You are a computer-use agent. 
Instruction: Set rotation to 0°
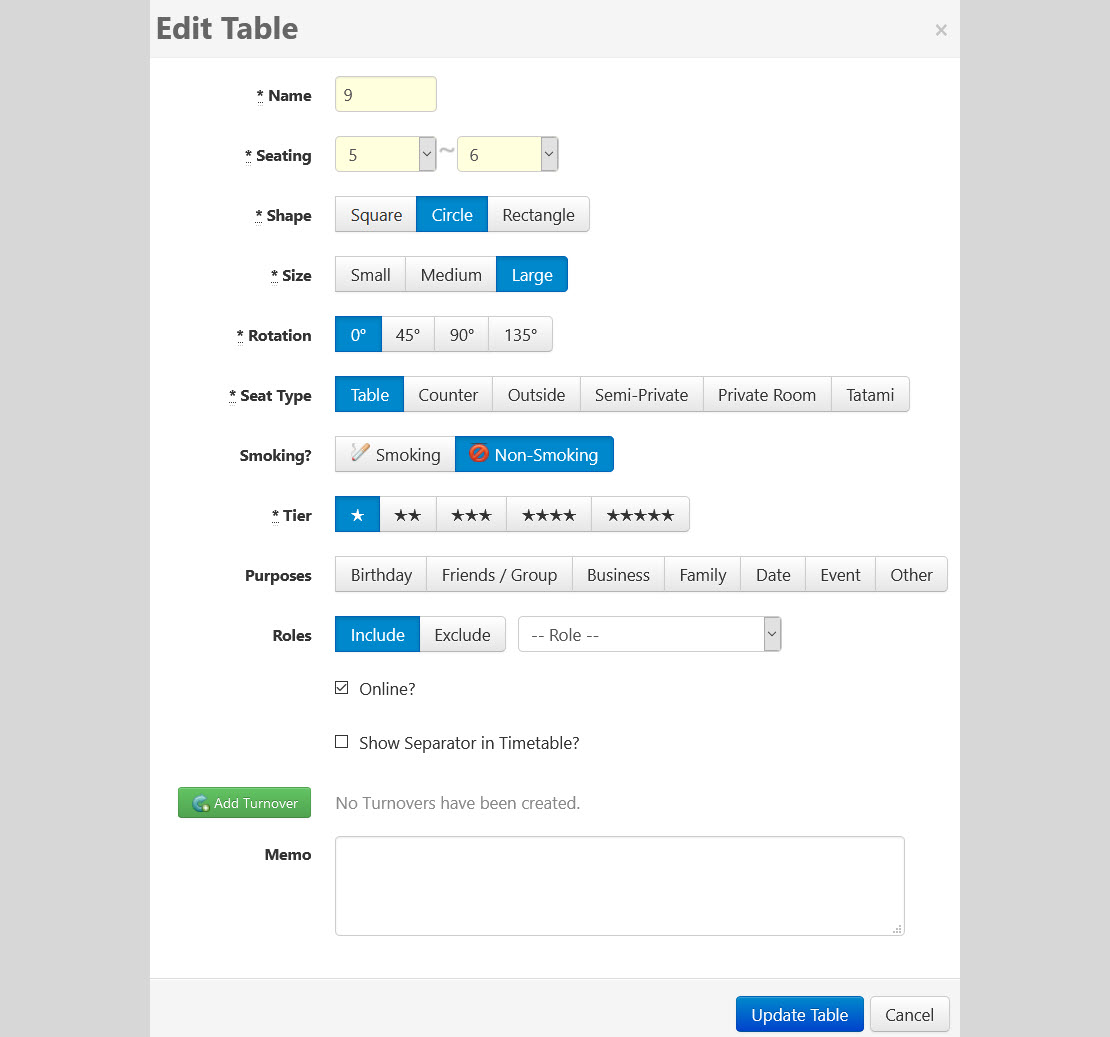click(x=358, y=335)
